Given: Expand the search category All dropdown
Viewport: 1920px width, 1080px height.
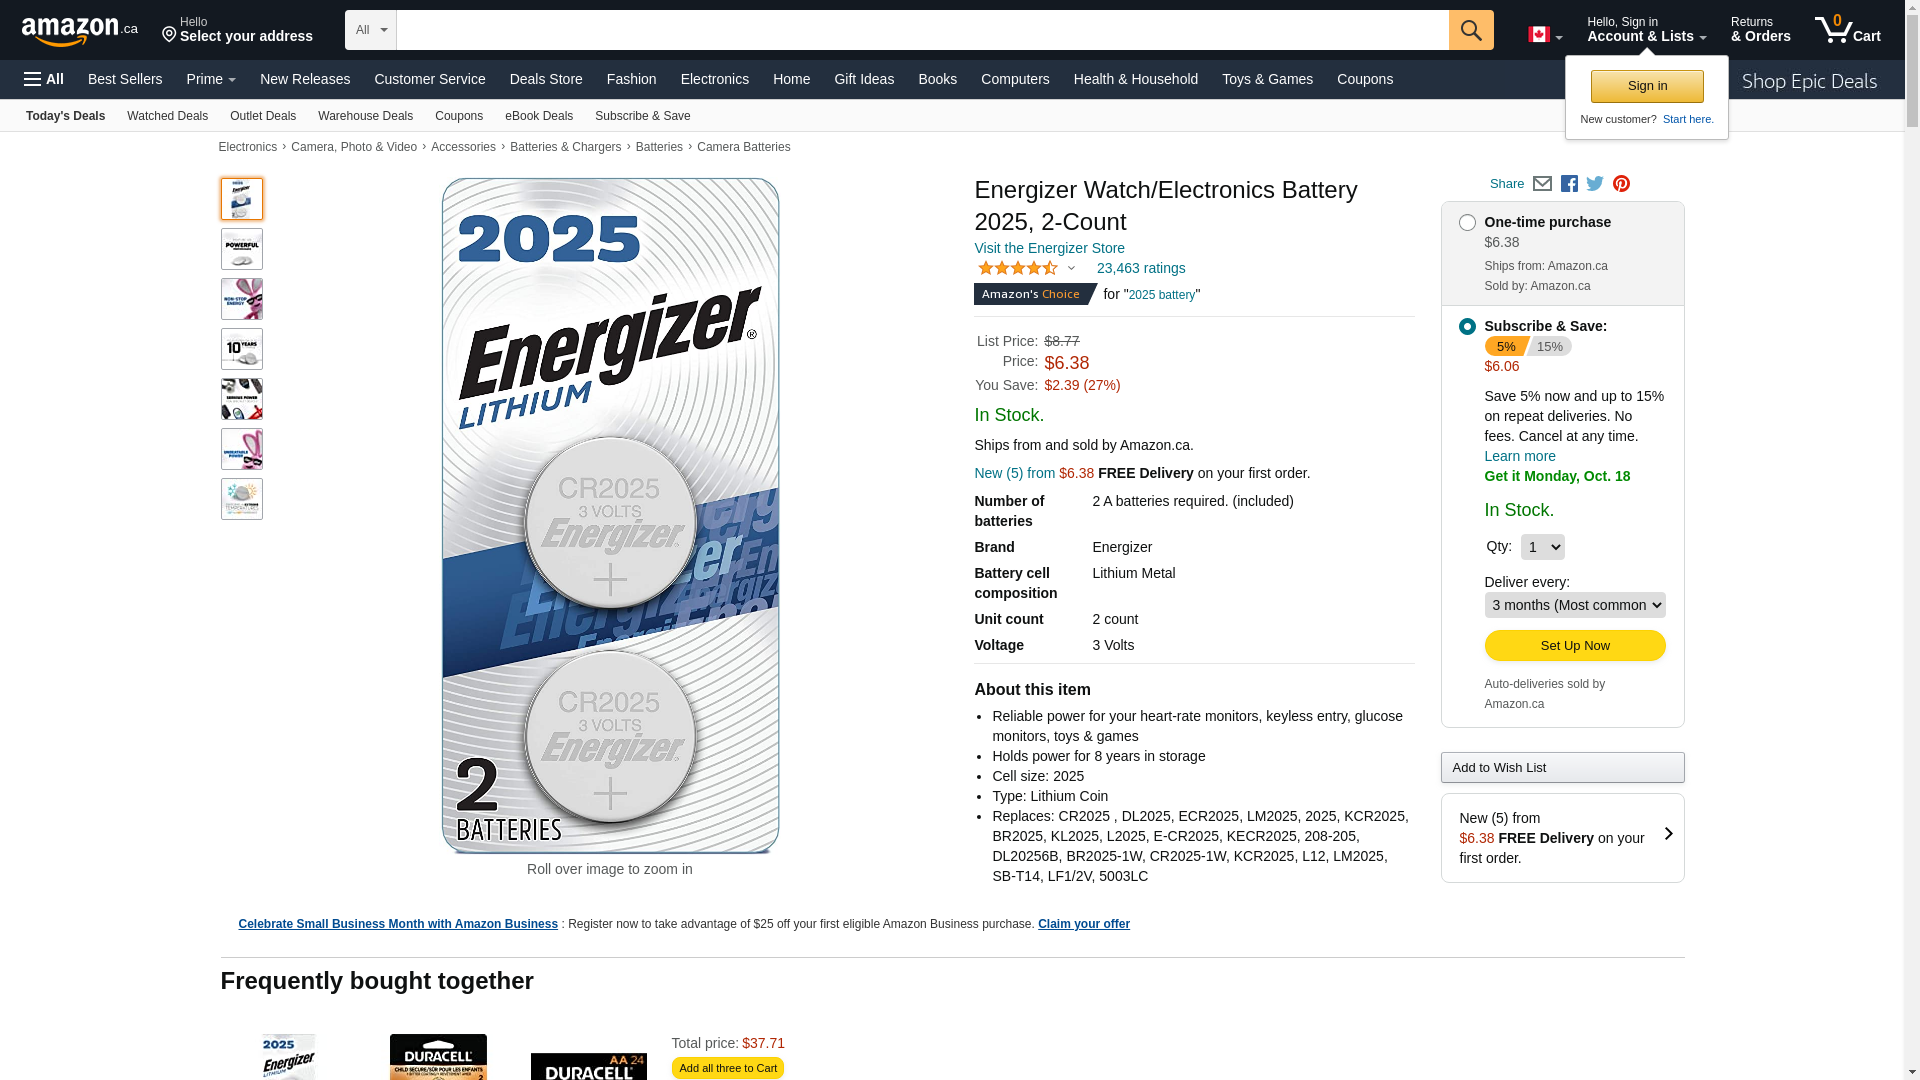Looking at the screenshot, I should 371,30.
